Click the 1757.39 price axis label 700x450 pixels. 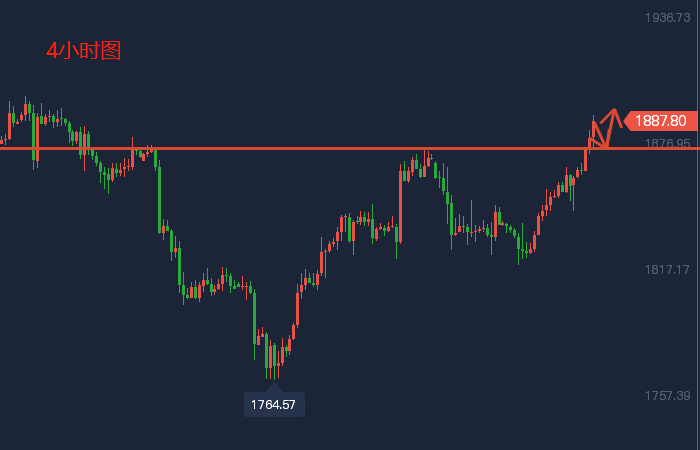[x=668, y=396]
